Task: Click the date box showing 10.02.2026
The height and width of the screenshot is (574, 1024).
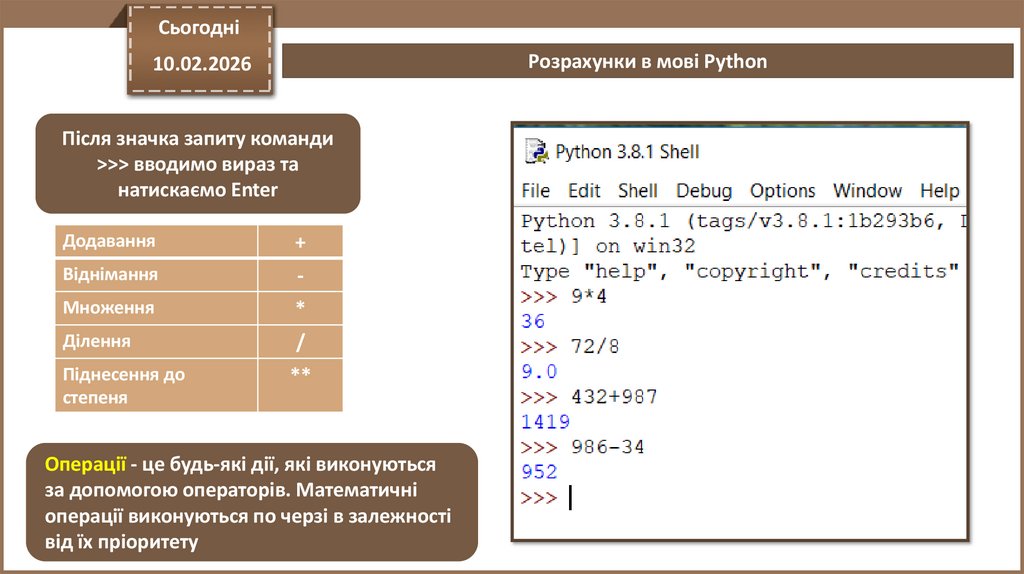Action: 202,64
